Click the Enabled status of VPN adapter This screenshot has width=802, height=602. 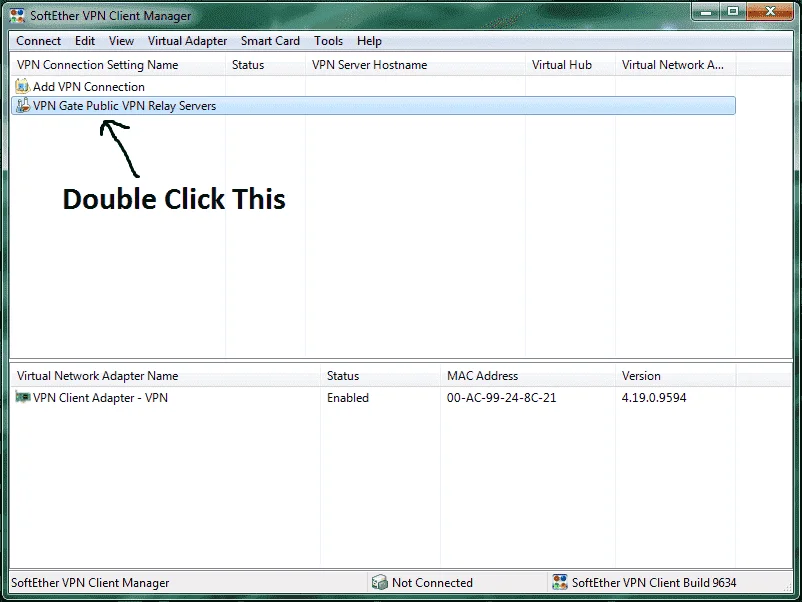[348, 398]
